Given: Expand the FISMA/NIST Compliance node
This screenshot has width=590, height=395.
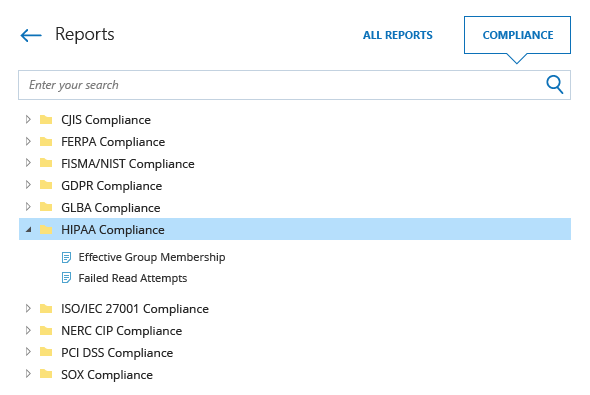Looking at the screenshot, I should coord(28,163).
